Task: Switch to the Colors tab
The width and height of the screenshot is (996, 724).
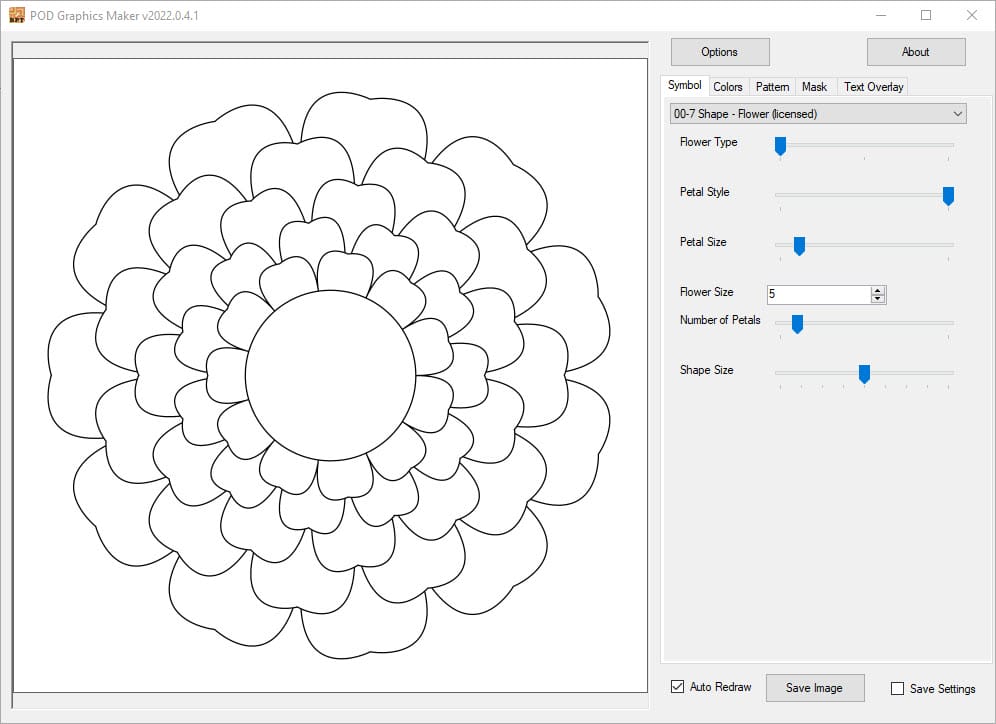Action: [727, 87]
